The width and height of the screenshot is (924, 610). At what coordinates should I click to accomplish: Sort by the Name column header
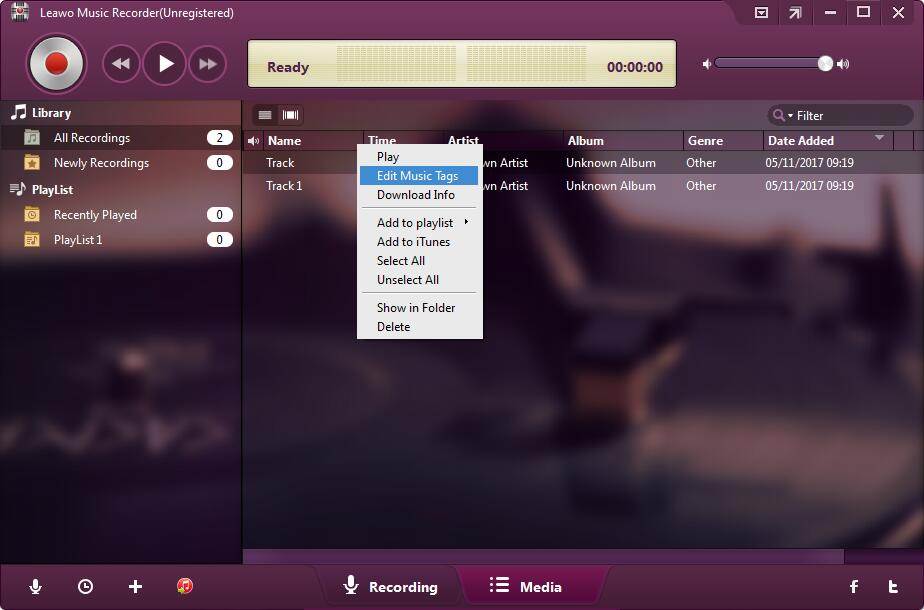tap(313, 140)
